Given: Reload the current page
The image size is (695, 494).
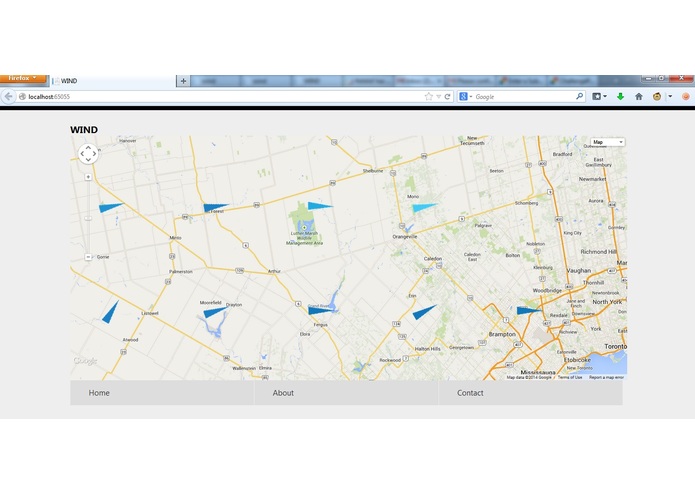Looking at the screenshot, I should click(x=447, y=97).
